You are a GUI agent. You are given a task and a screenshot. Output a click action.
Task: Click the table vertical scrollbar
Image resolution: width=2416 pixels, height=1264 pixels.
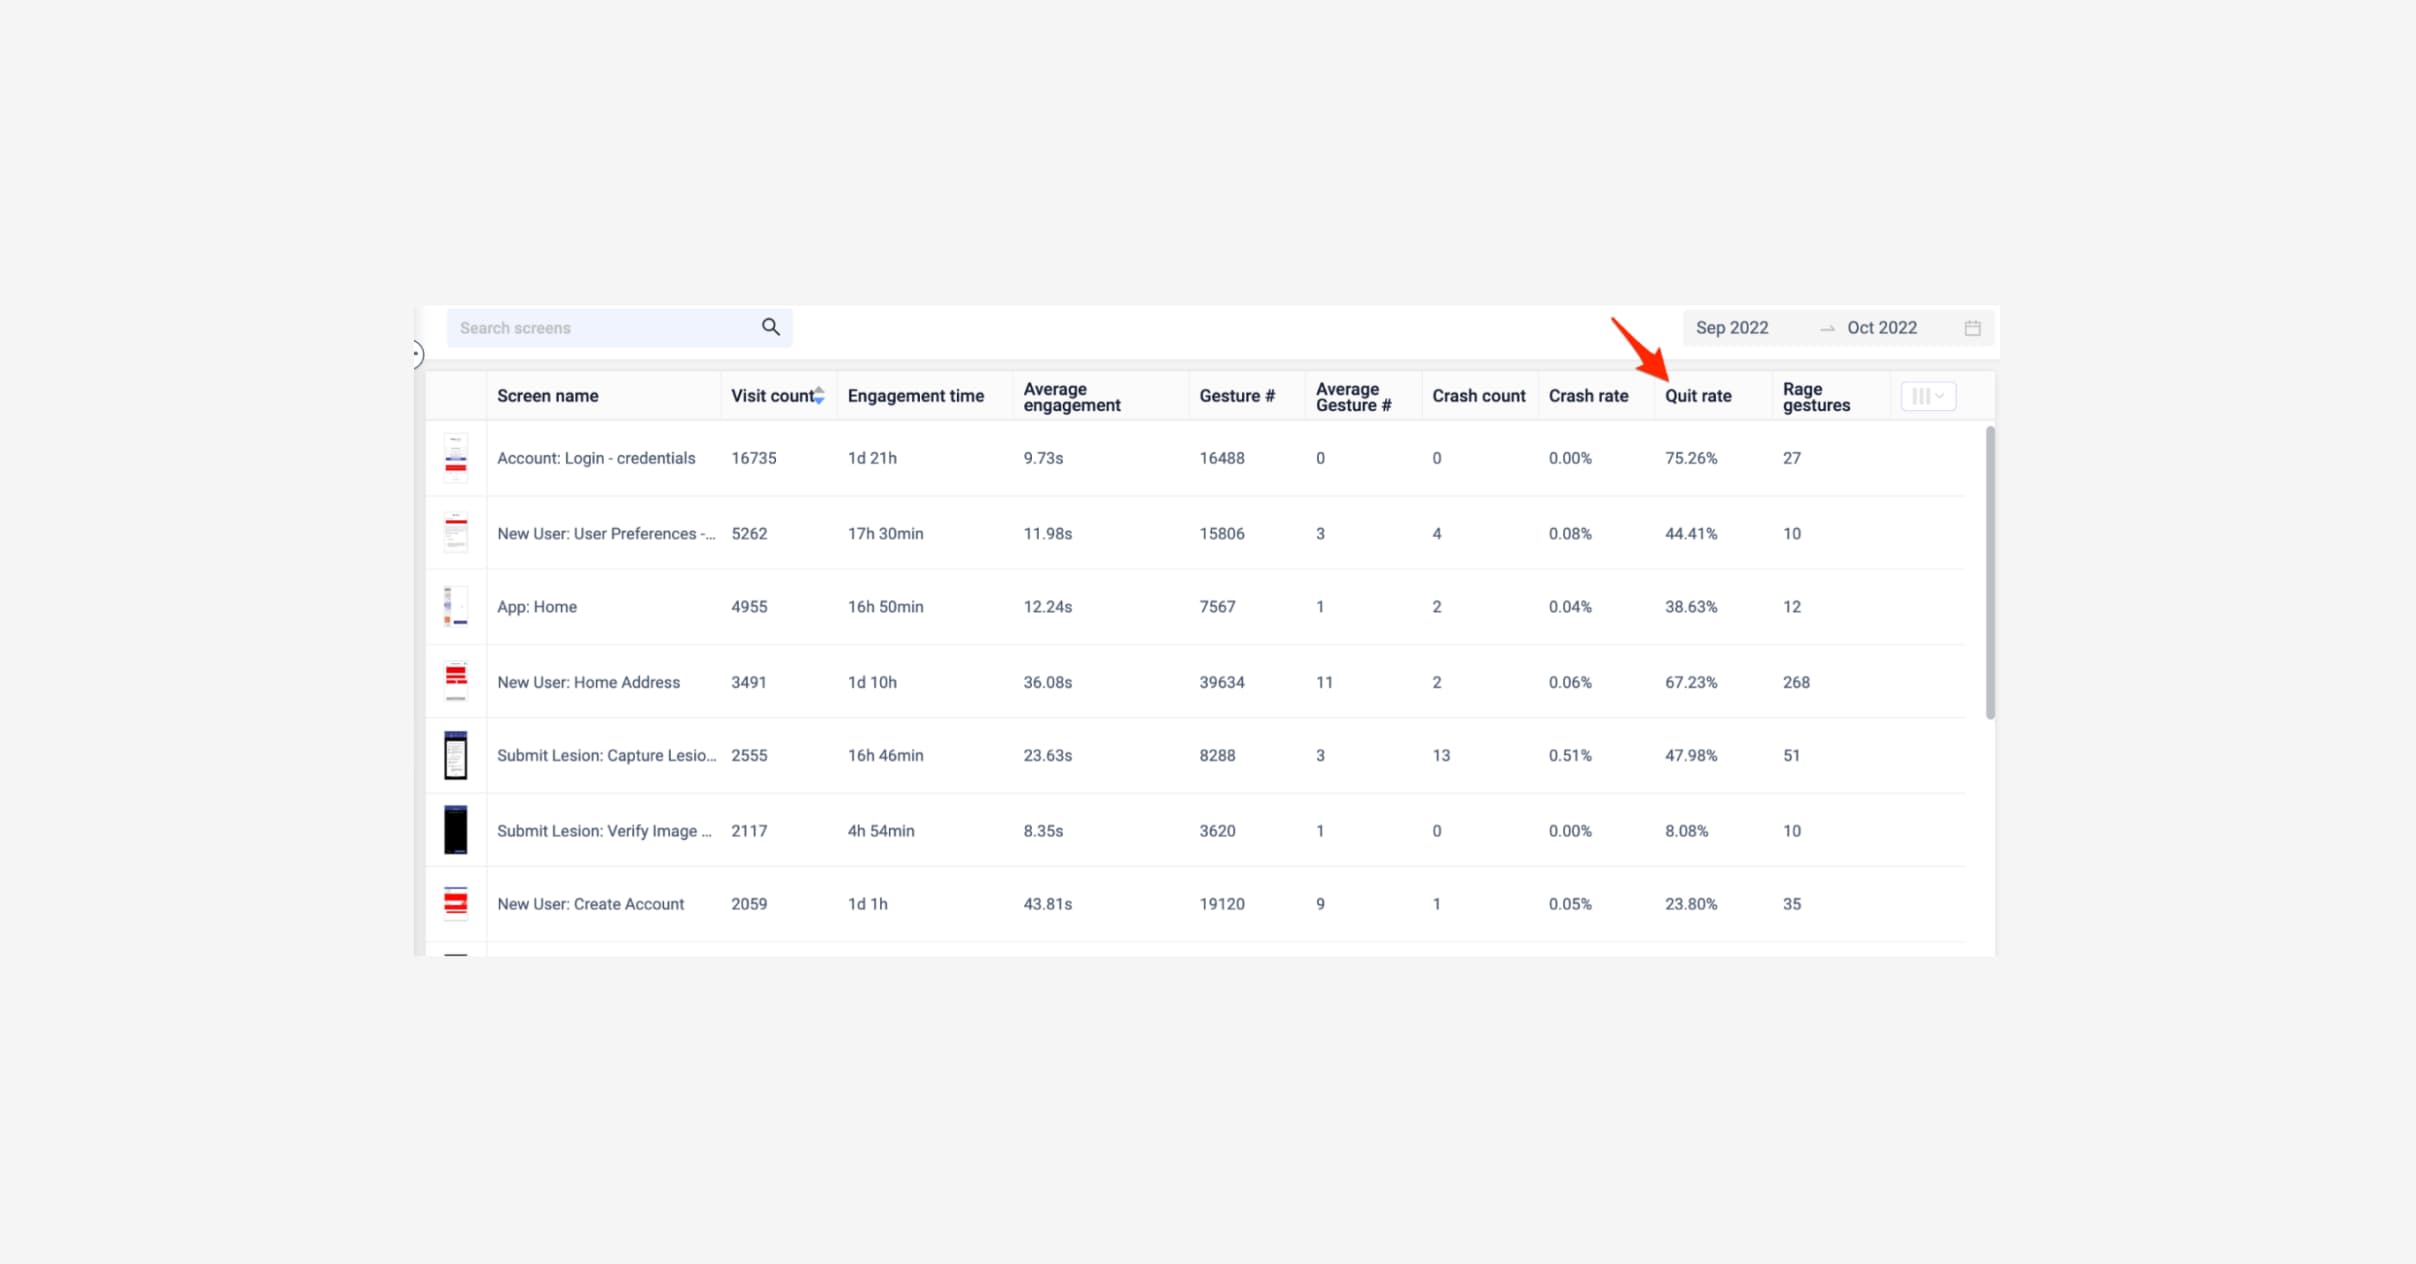pos(1990,572)
